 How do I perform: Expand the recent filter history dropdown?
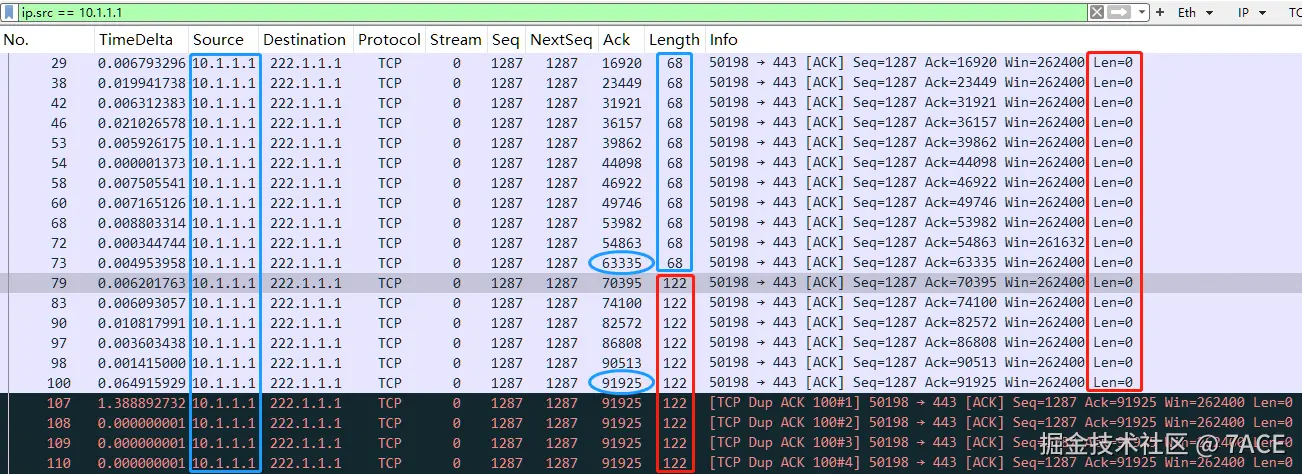(x=1142, y=12)
